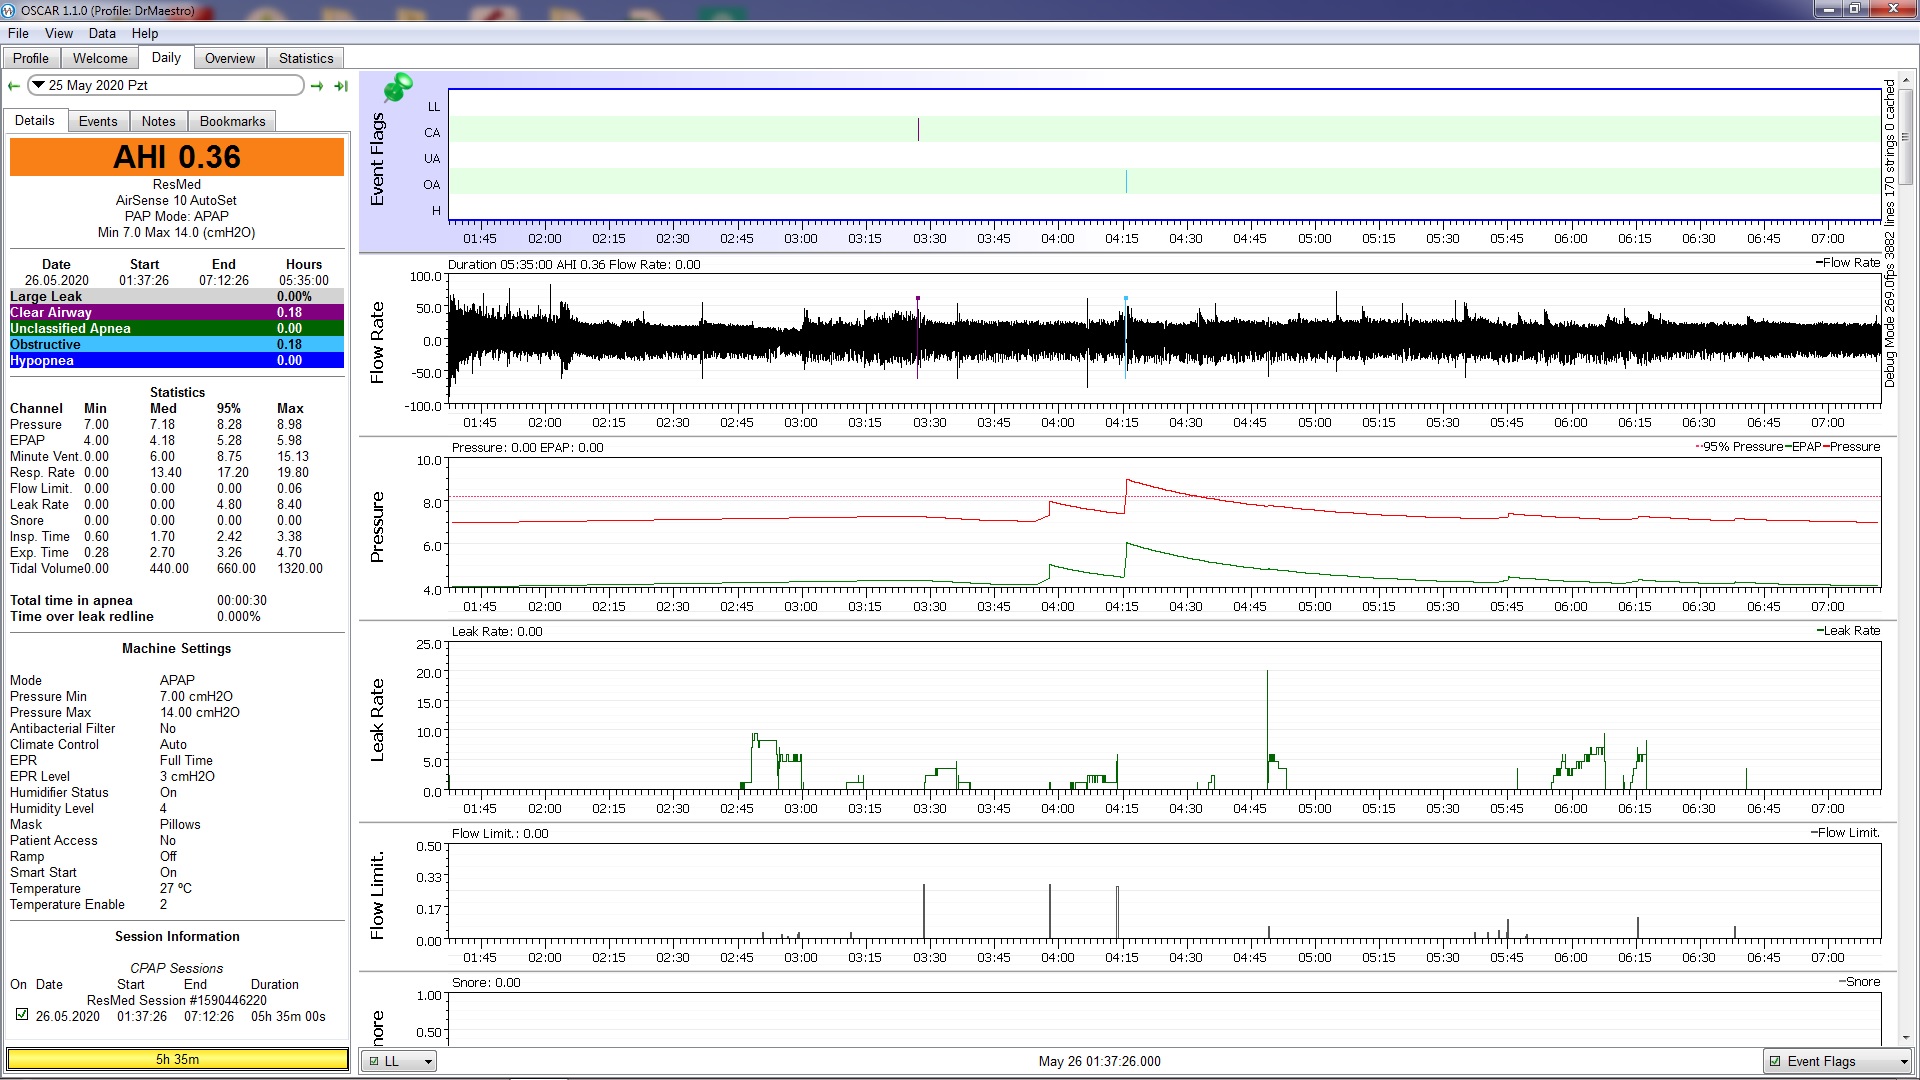The width and height of the screenshot is (1920, 1080).
Task: Open the Notes sub-tab
Action: pos(158,121)
